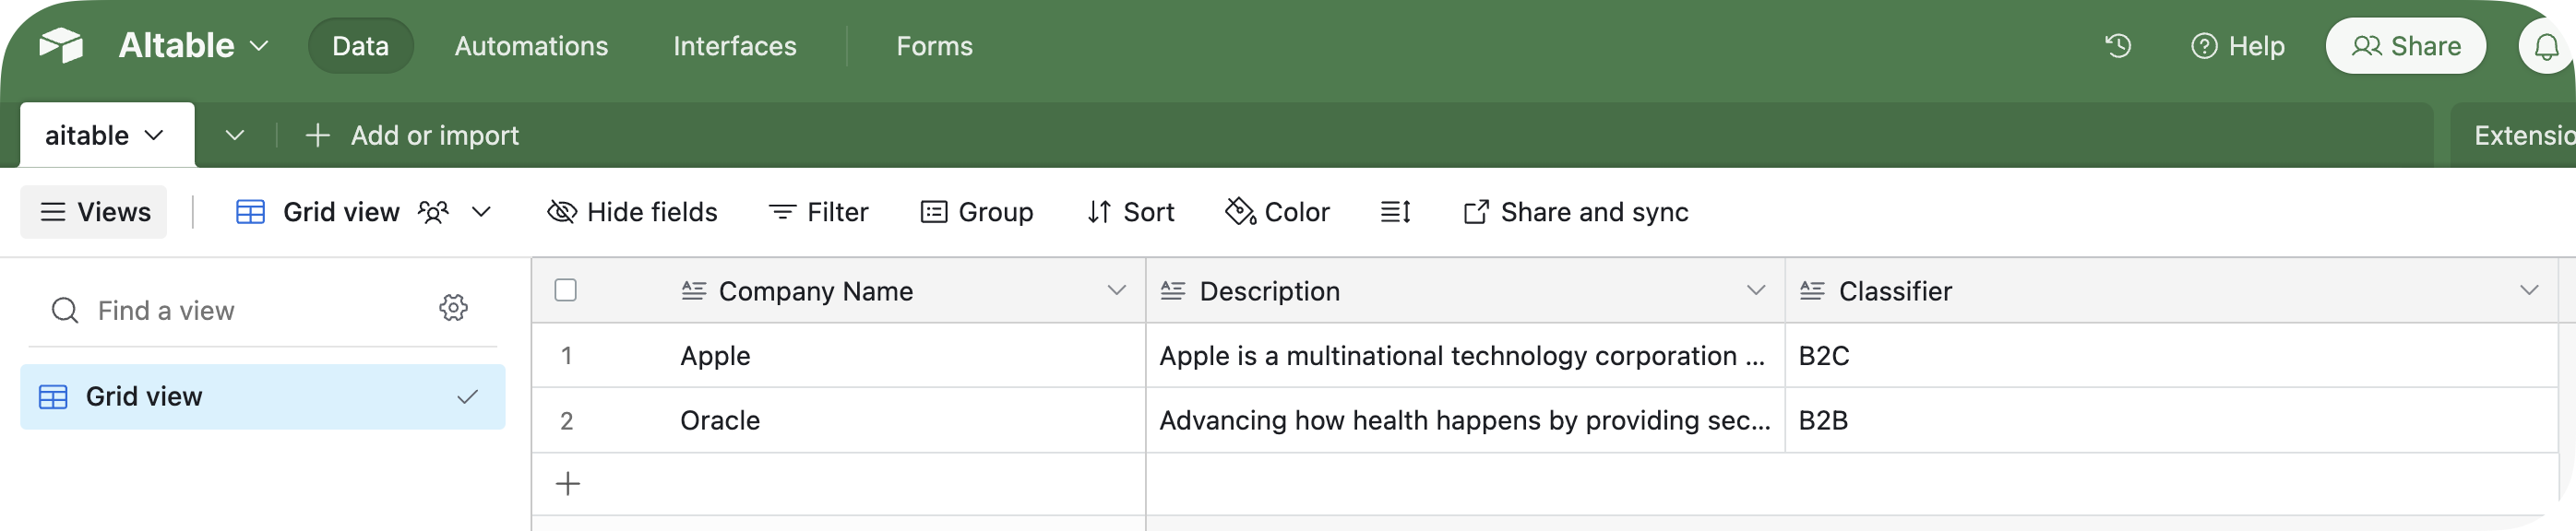The width and height of the screenshot is (2576, 531).
Task: Click the collaborative view people icon
Action: click(x=433, y=212)
